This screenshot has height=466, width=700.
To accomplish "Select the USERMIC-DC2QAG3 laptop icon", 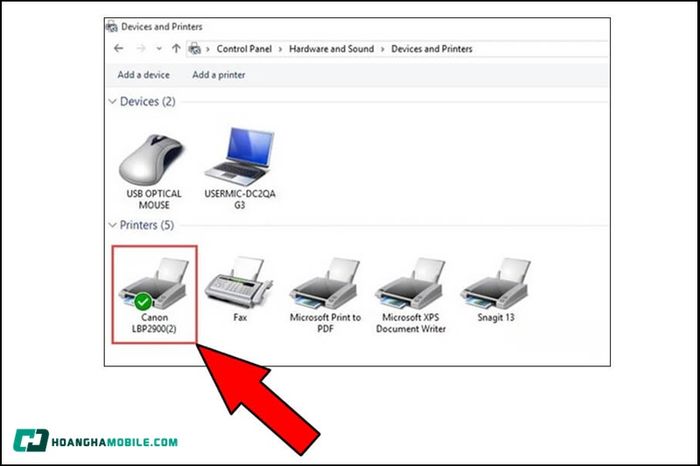I will click(x=239, y=157).
